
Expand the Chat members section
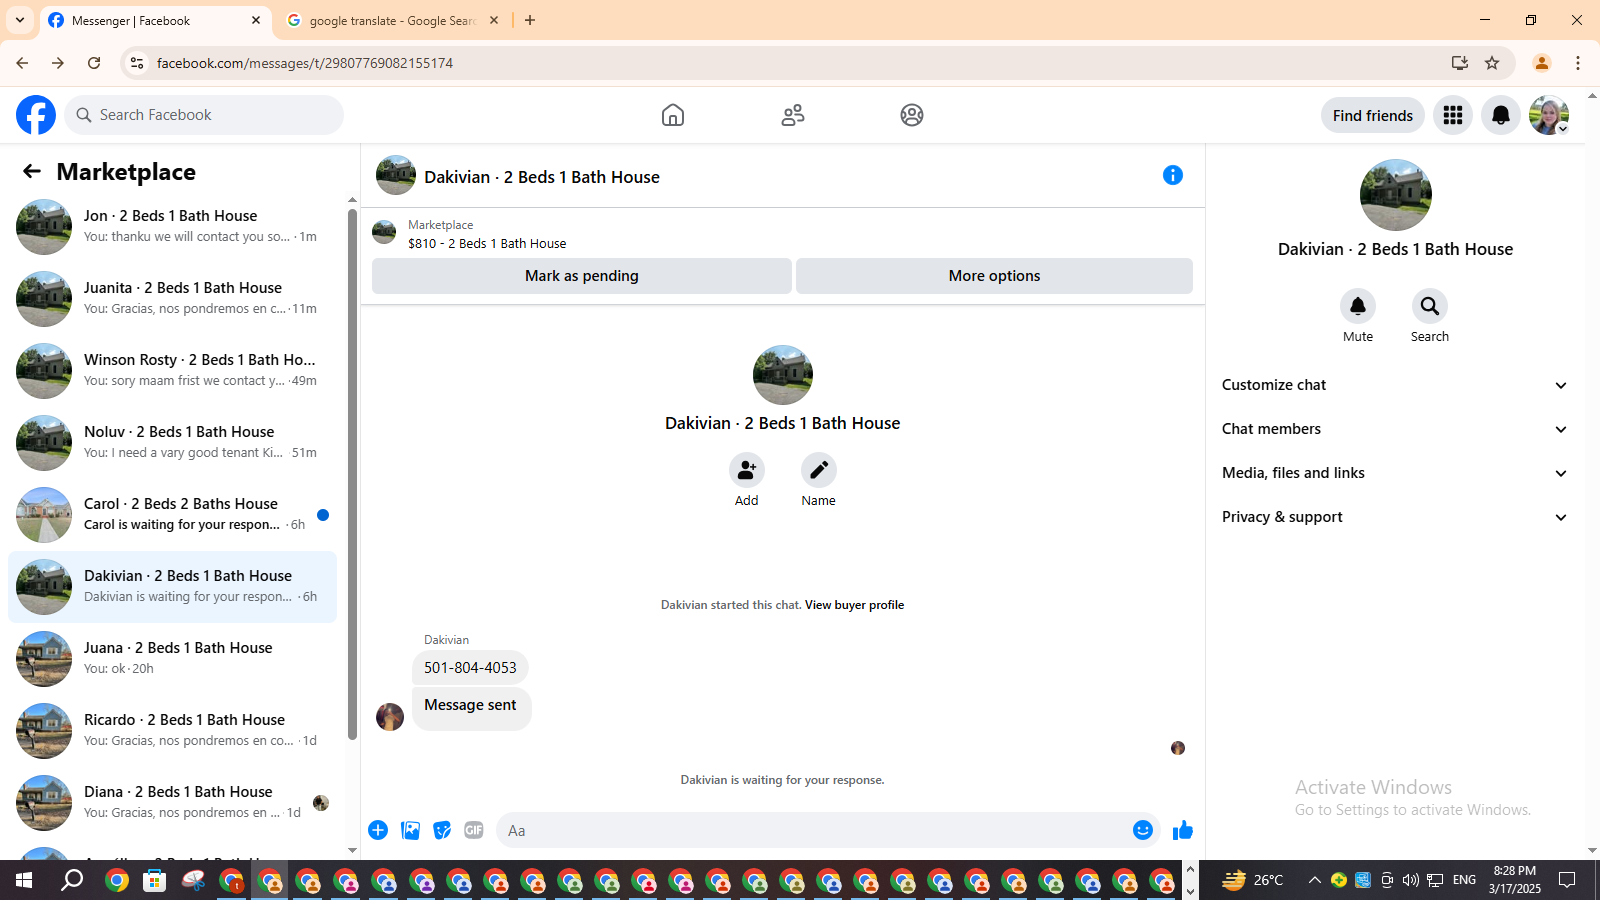(1395, 429)
